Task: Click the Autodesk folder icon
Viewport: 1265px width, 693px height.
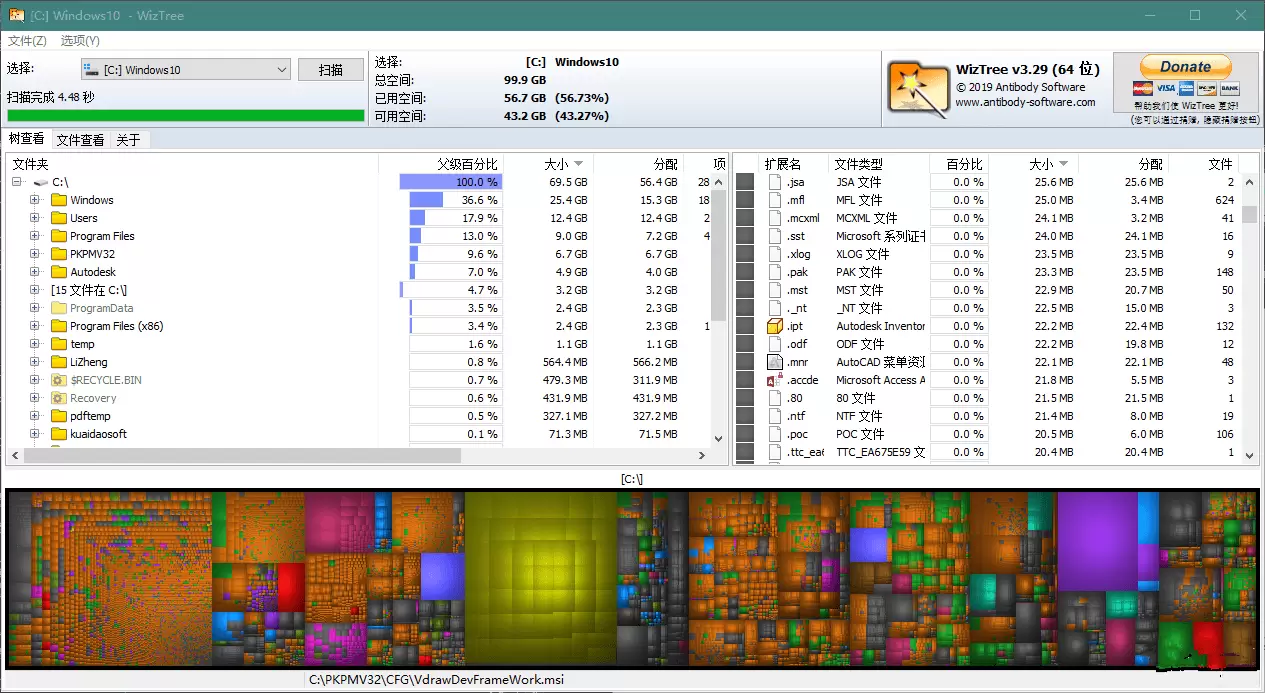Action: 59,272
